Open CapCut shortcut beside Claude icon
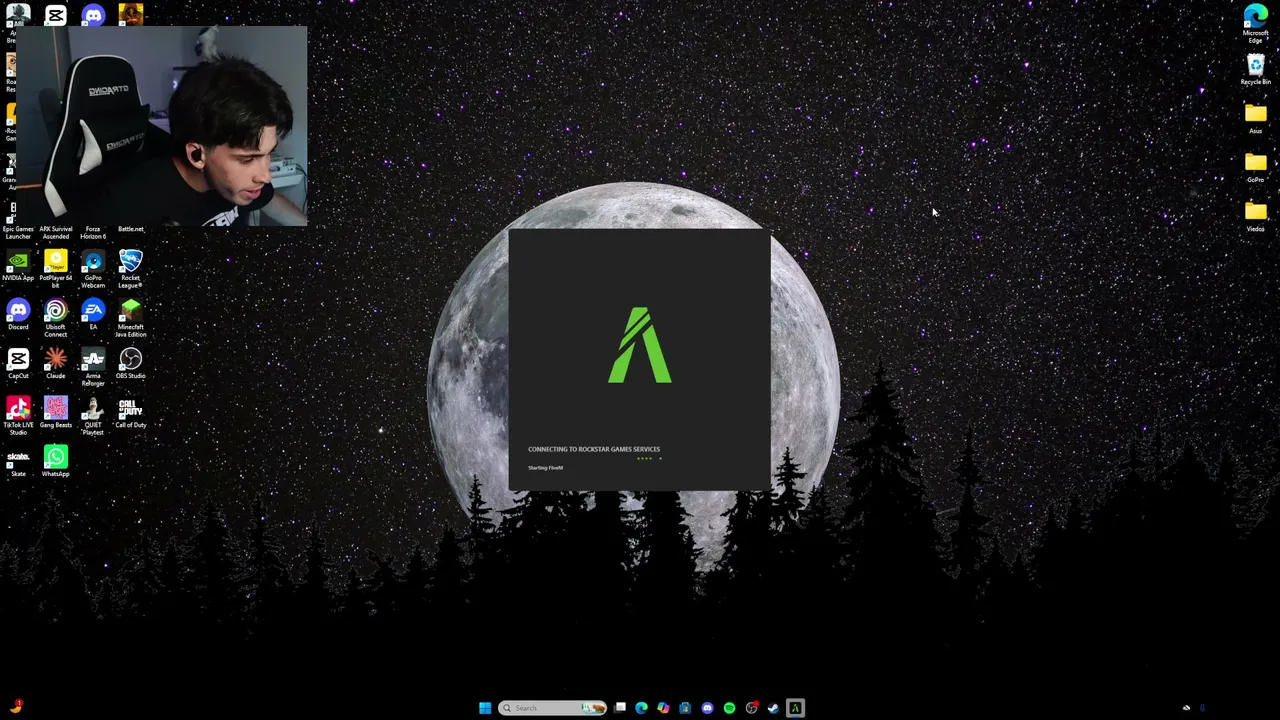Viewport: 1280px width, 720px height. (x=18, y=363)
